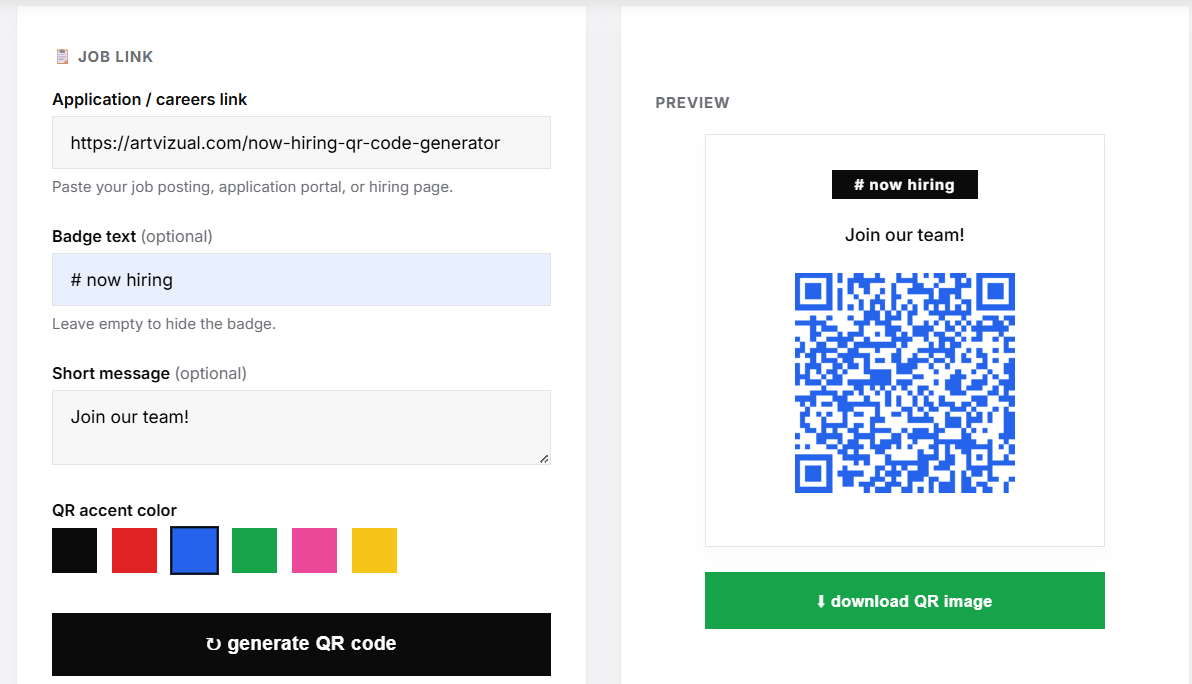
Task: Choose the yellow accent color swatch
Action: [x=375, y=550]
